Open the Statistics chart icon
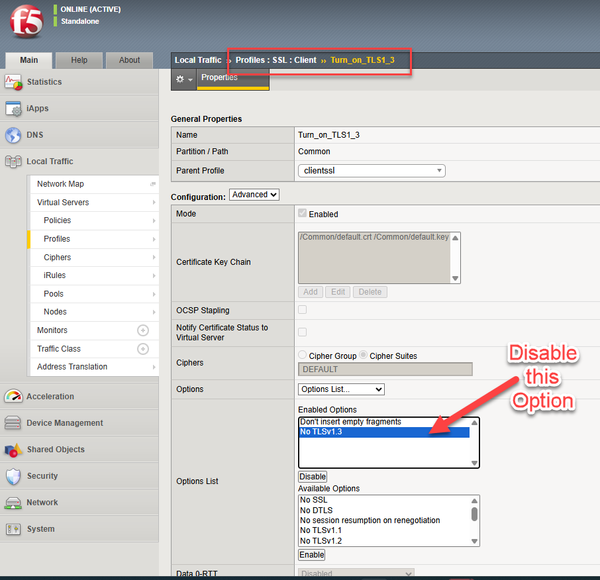Image resolution: width=600 pixels, height=580 pixels. (x=13, y=82)
